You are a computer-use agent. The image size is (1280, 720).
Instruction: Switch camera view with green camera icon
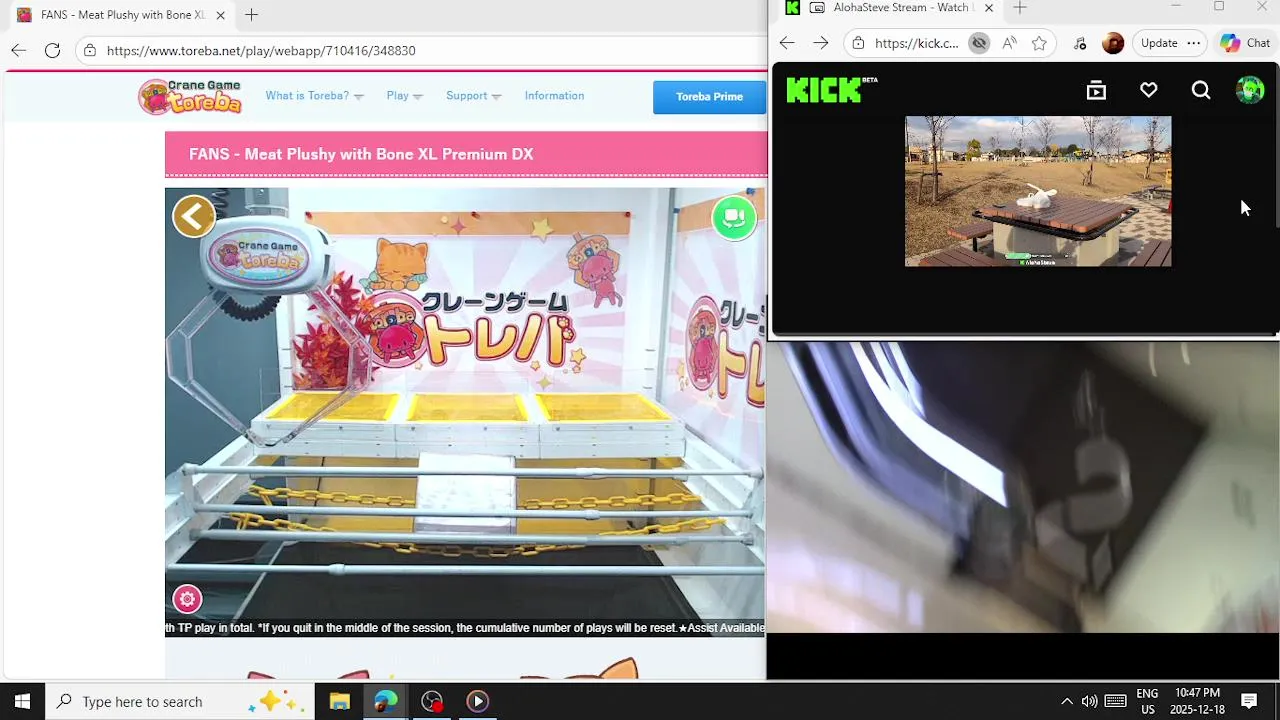(734, 218)
